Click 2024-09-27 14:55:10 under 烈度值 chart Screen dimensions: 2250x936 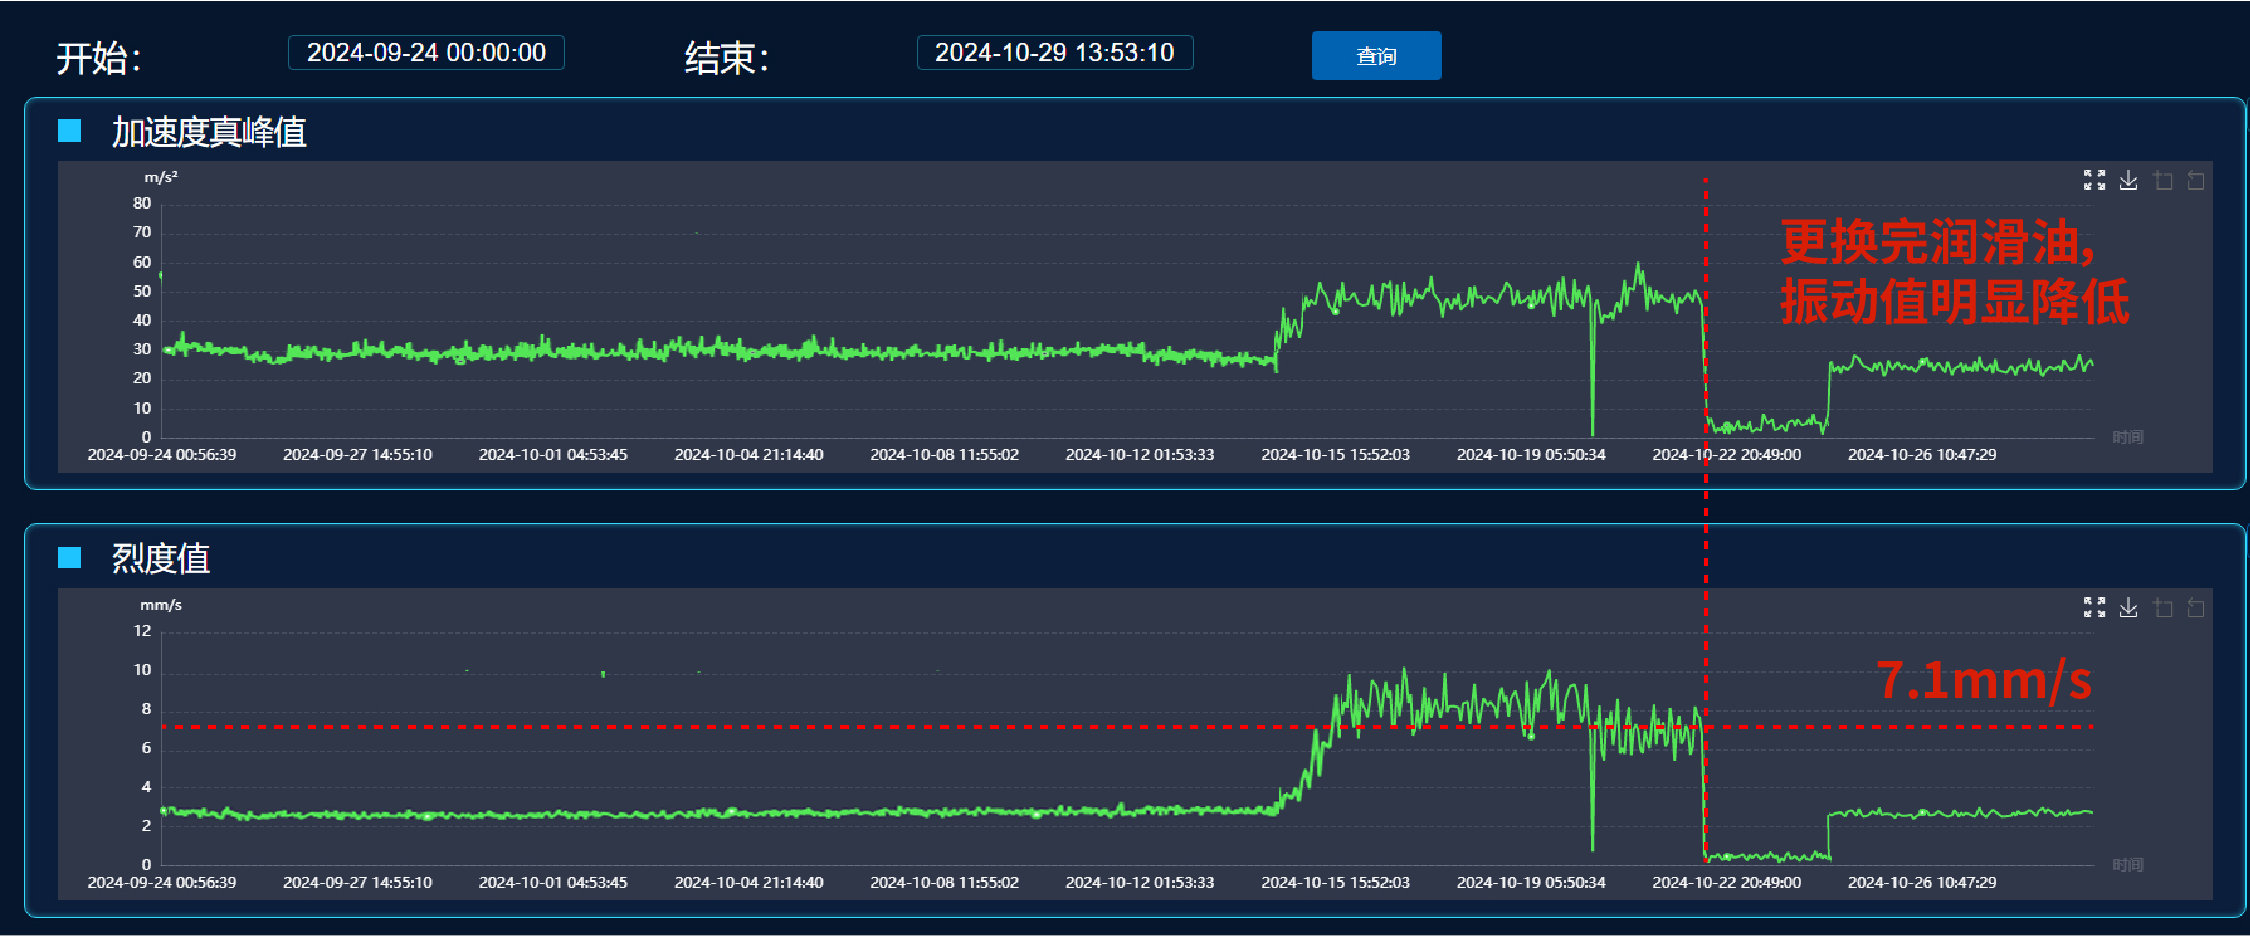(357, 882)
